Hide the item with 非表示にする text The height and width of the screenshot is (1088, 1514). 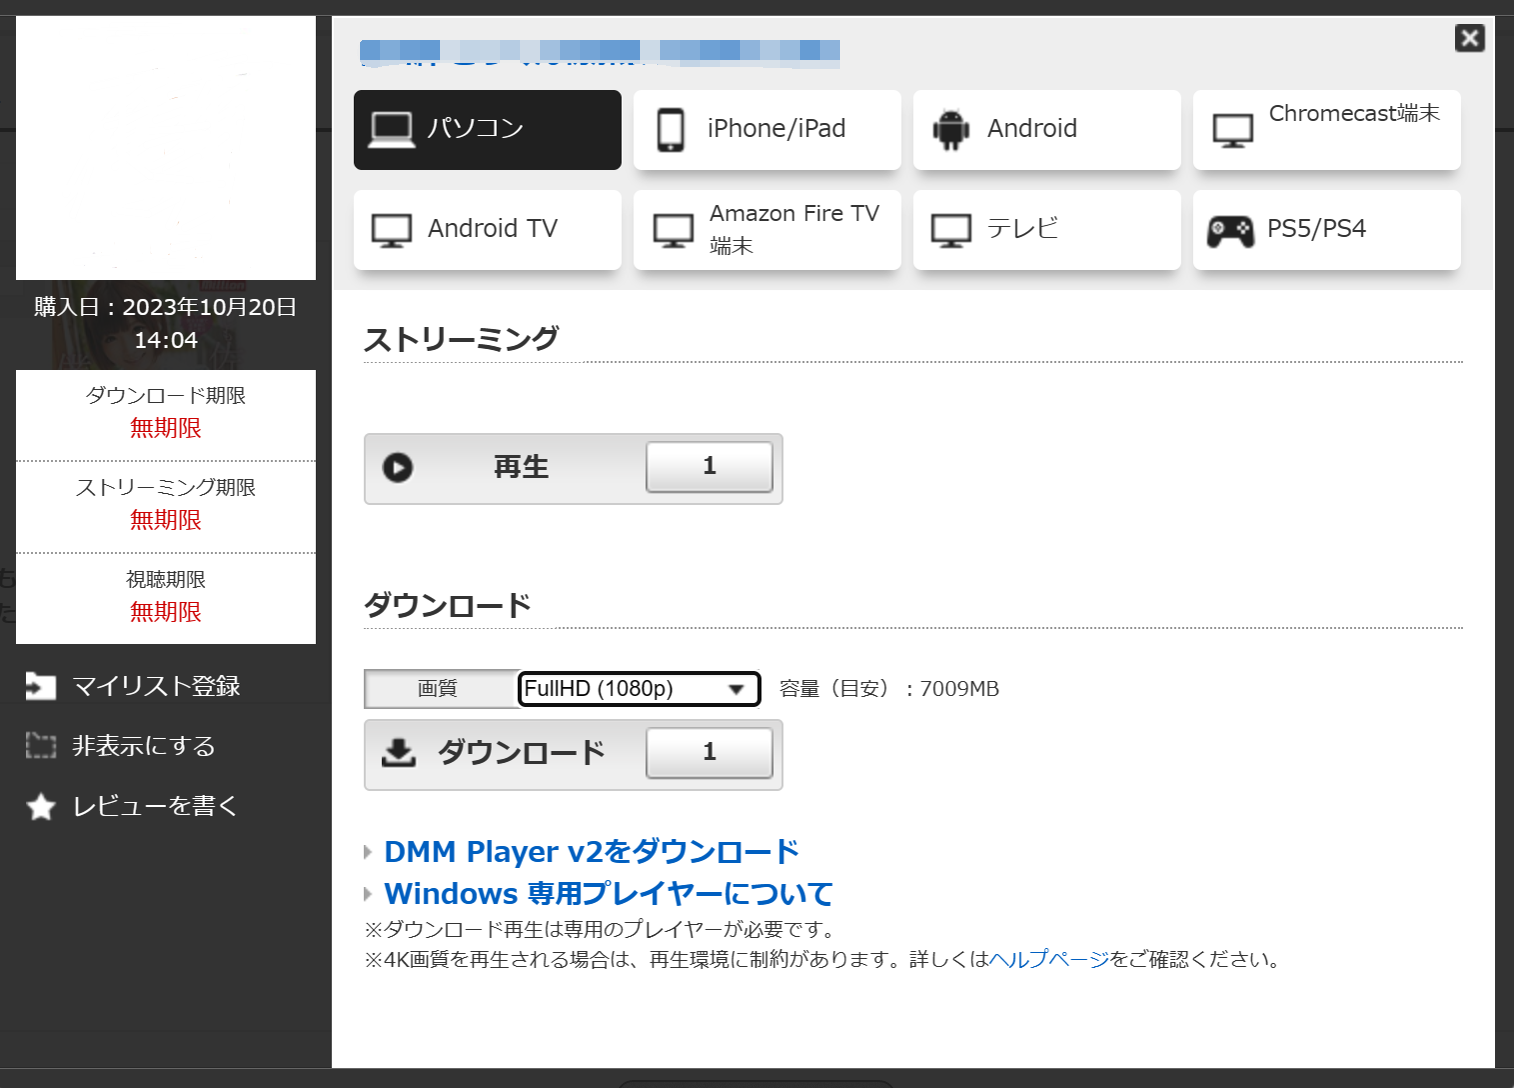(x=144, y=746)
